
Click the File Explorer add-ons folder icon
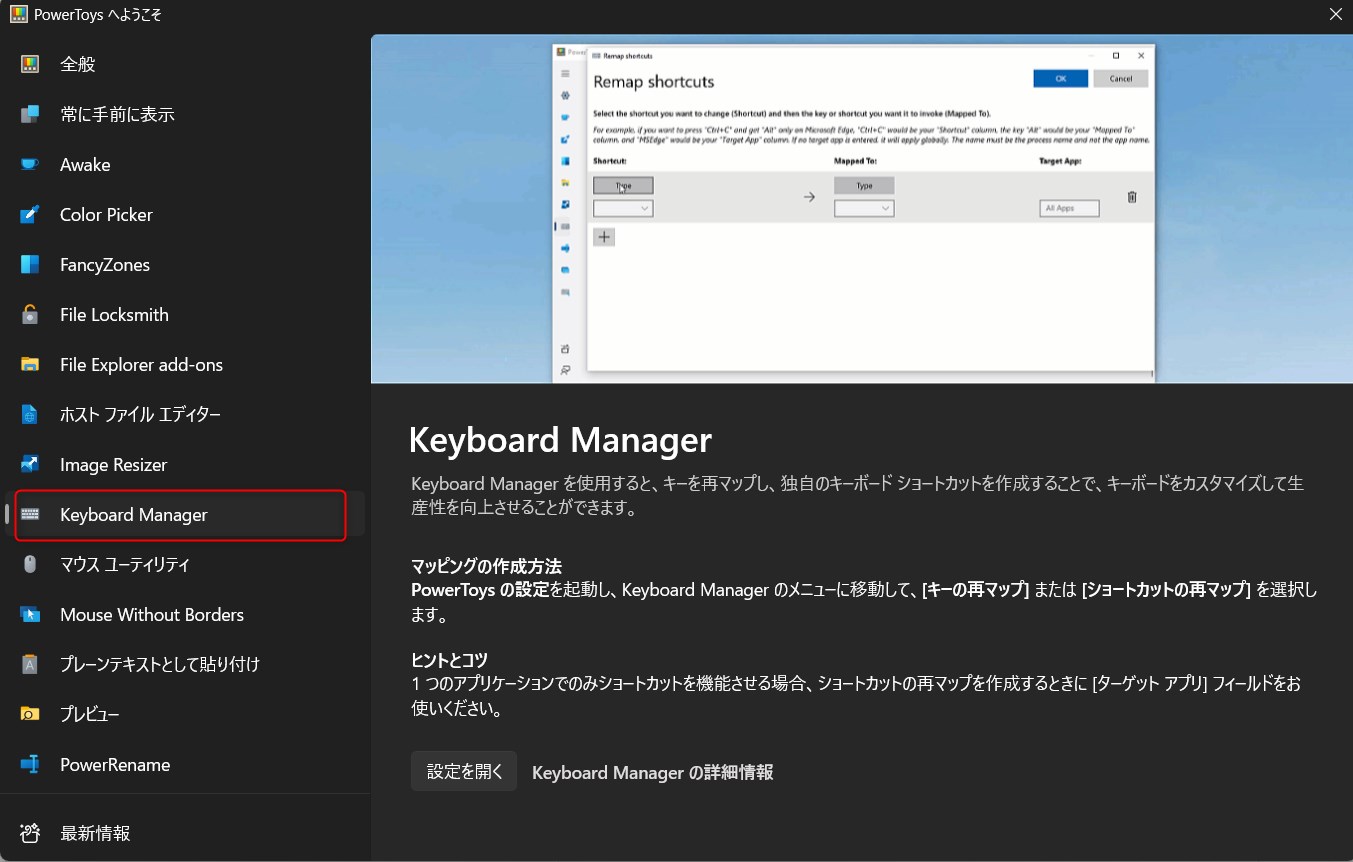[x=30, y=364]
